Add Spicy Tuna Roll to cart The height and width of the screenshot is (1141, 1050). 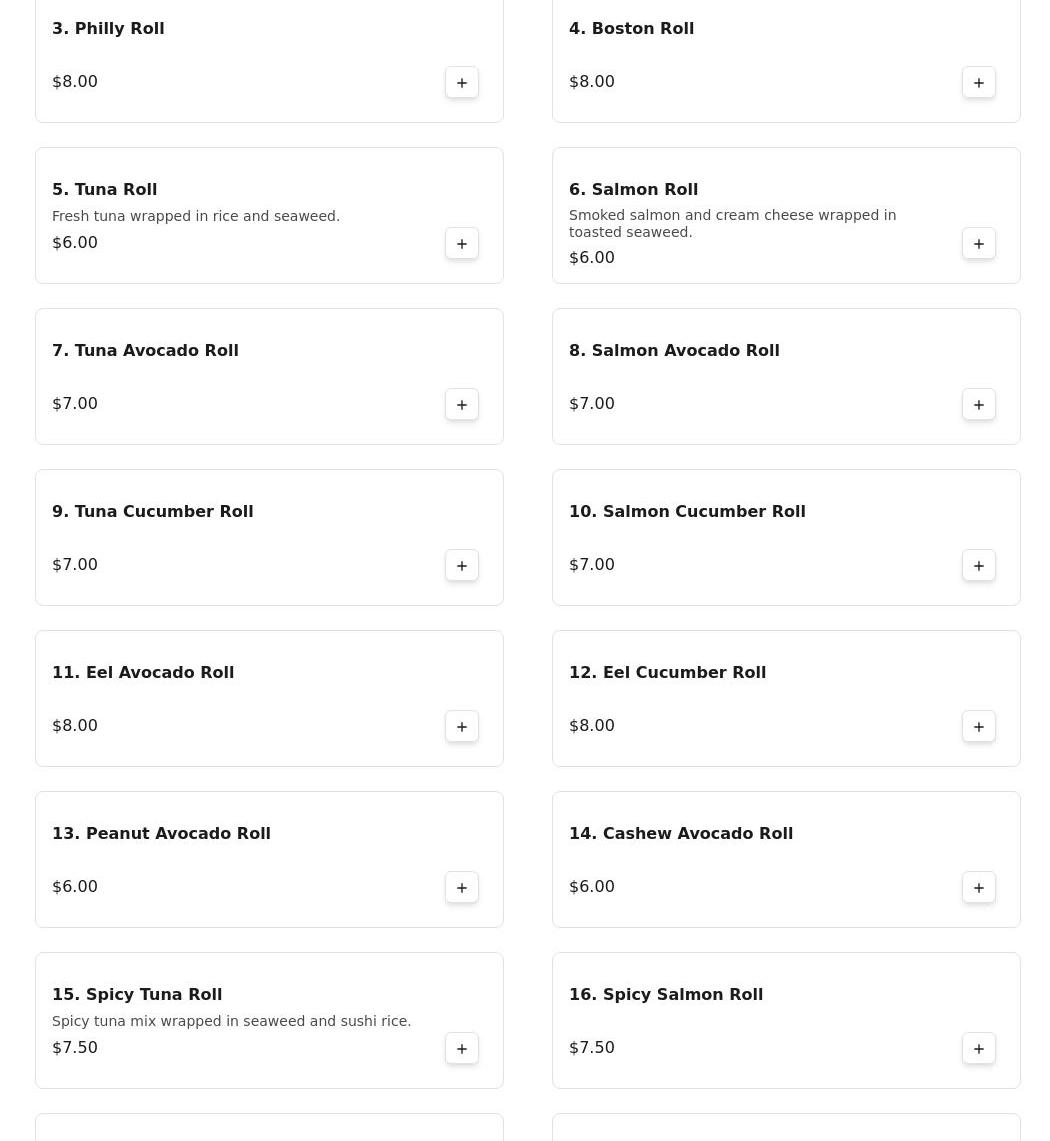[x=462, y=1049]
